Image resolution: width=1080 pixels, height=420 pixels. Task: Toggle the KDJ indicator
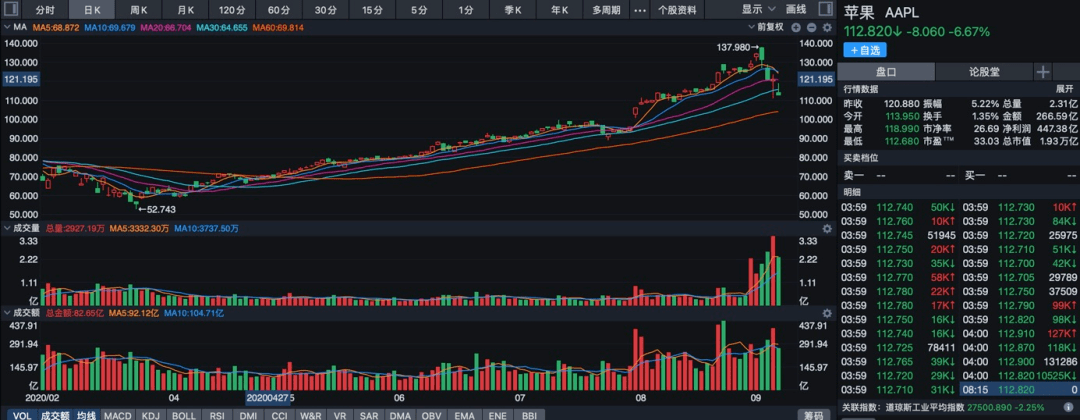[x=151, y=414]
